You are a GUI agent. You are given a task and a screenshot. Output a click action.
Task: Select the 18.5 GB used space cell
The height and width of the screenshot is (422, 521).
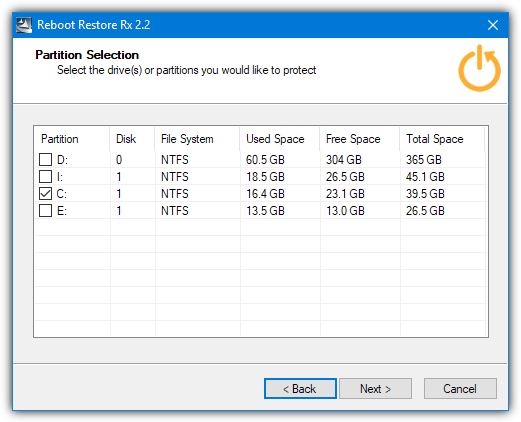tap(265, 177)
